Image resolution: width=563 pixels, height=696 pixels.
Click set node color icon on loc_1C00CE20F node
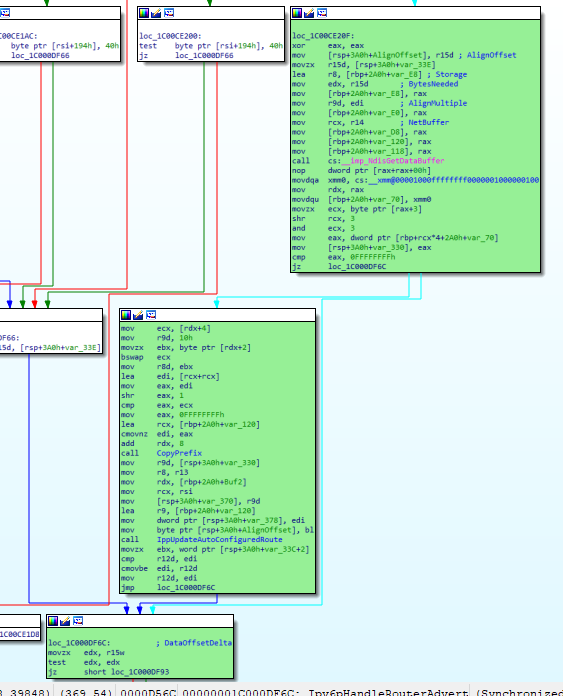coord(297,13)
